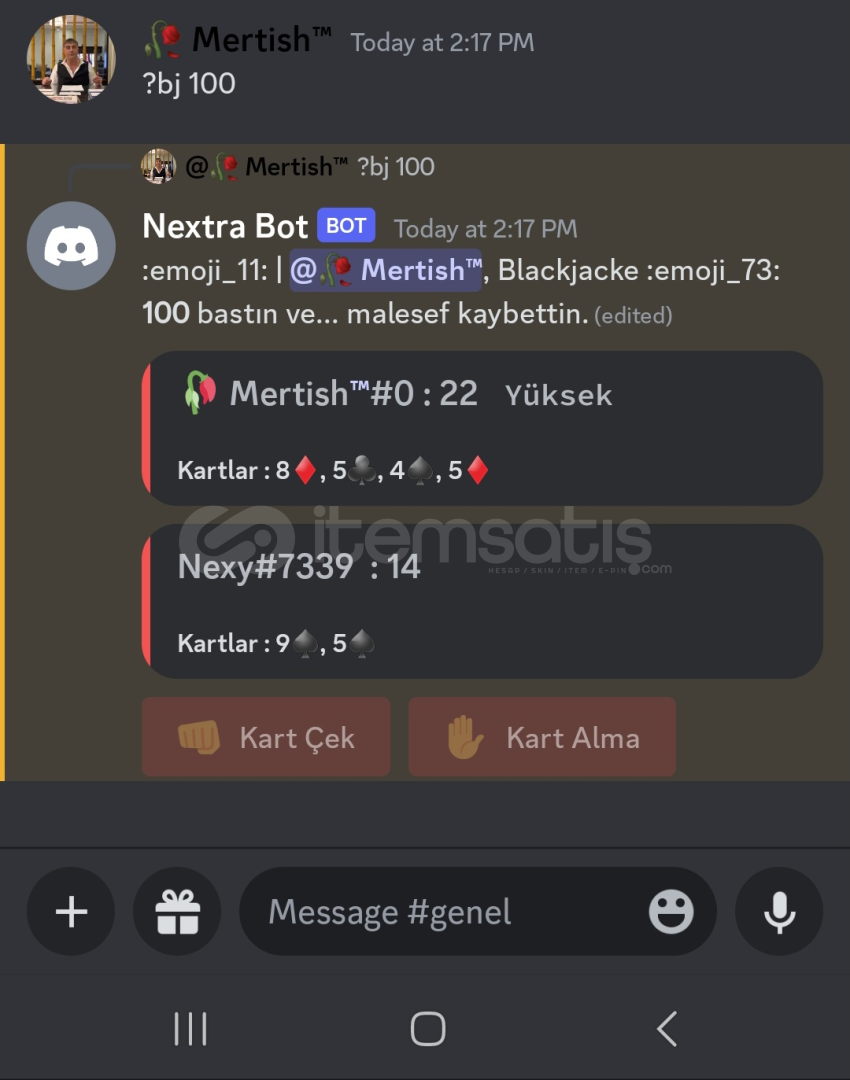Open Nextra Bot's Discord logo avatar
This screenshot has width=850, height=1080.
[x=71, y=246]
